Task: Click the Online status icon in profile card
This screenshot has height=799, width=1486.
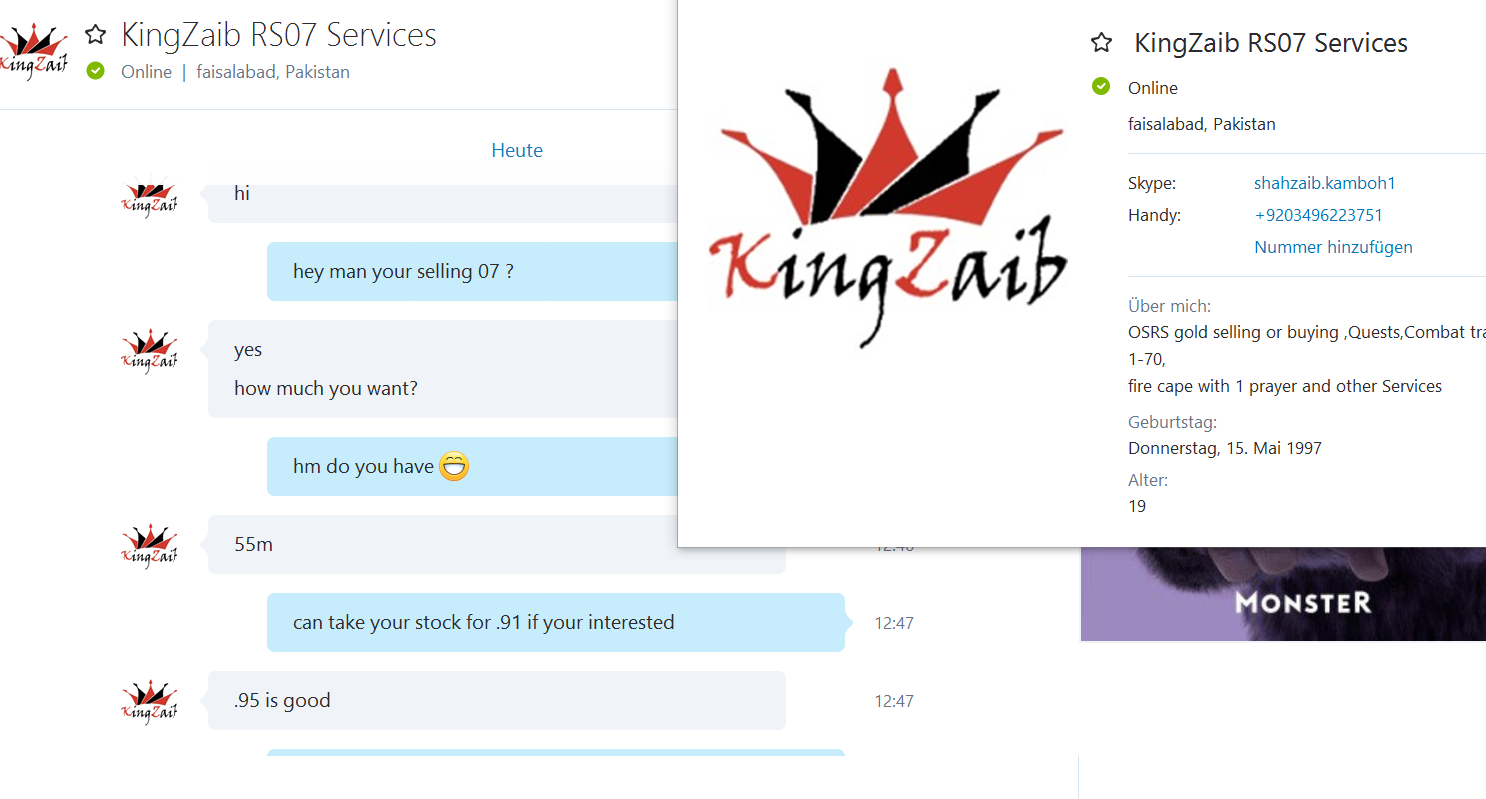Action: pos(1101,87)
